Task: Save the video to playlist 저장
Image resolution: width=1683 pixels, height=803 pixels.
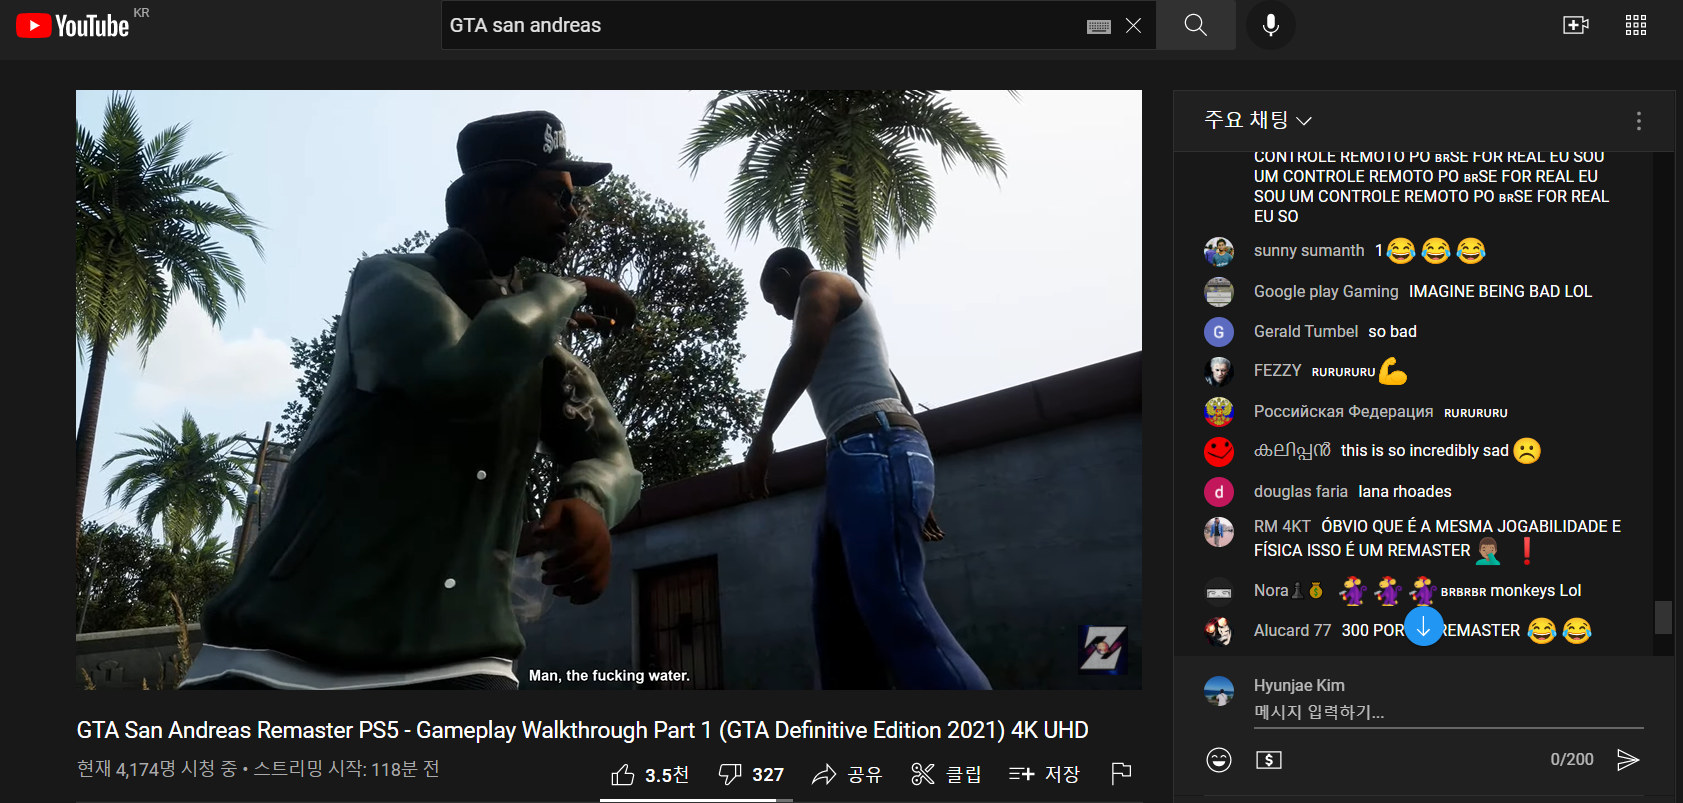Action: [x=1044, y=774]
